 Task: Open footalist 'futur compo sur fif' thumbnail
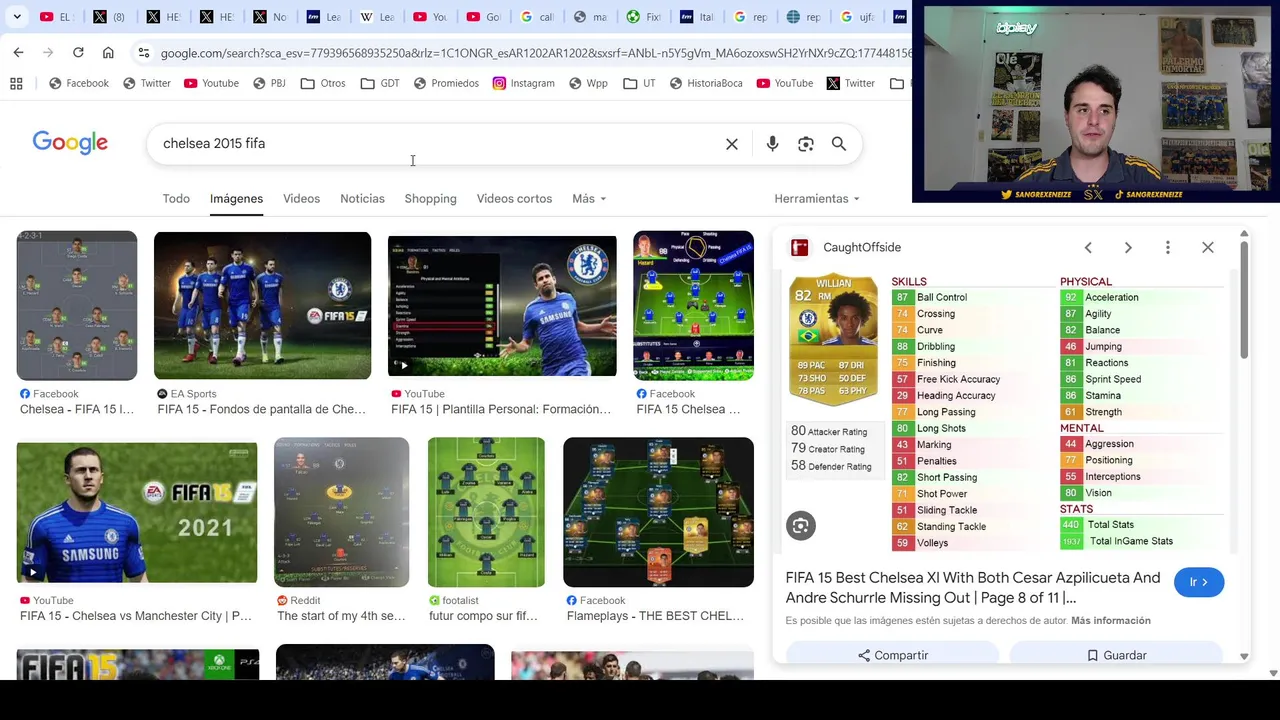tap(486, 512)
